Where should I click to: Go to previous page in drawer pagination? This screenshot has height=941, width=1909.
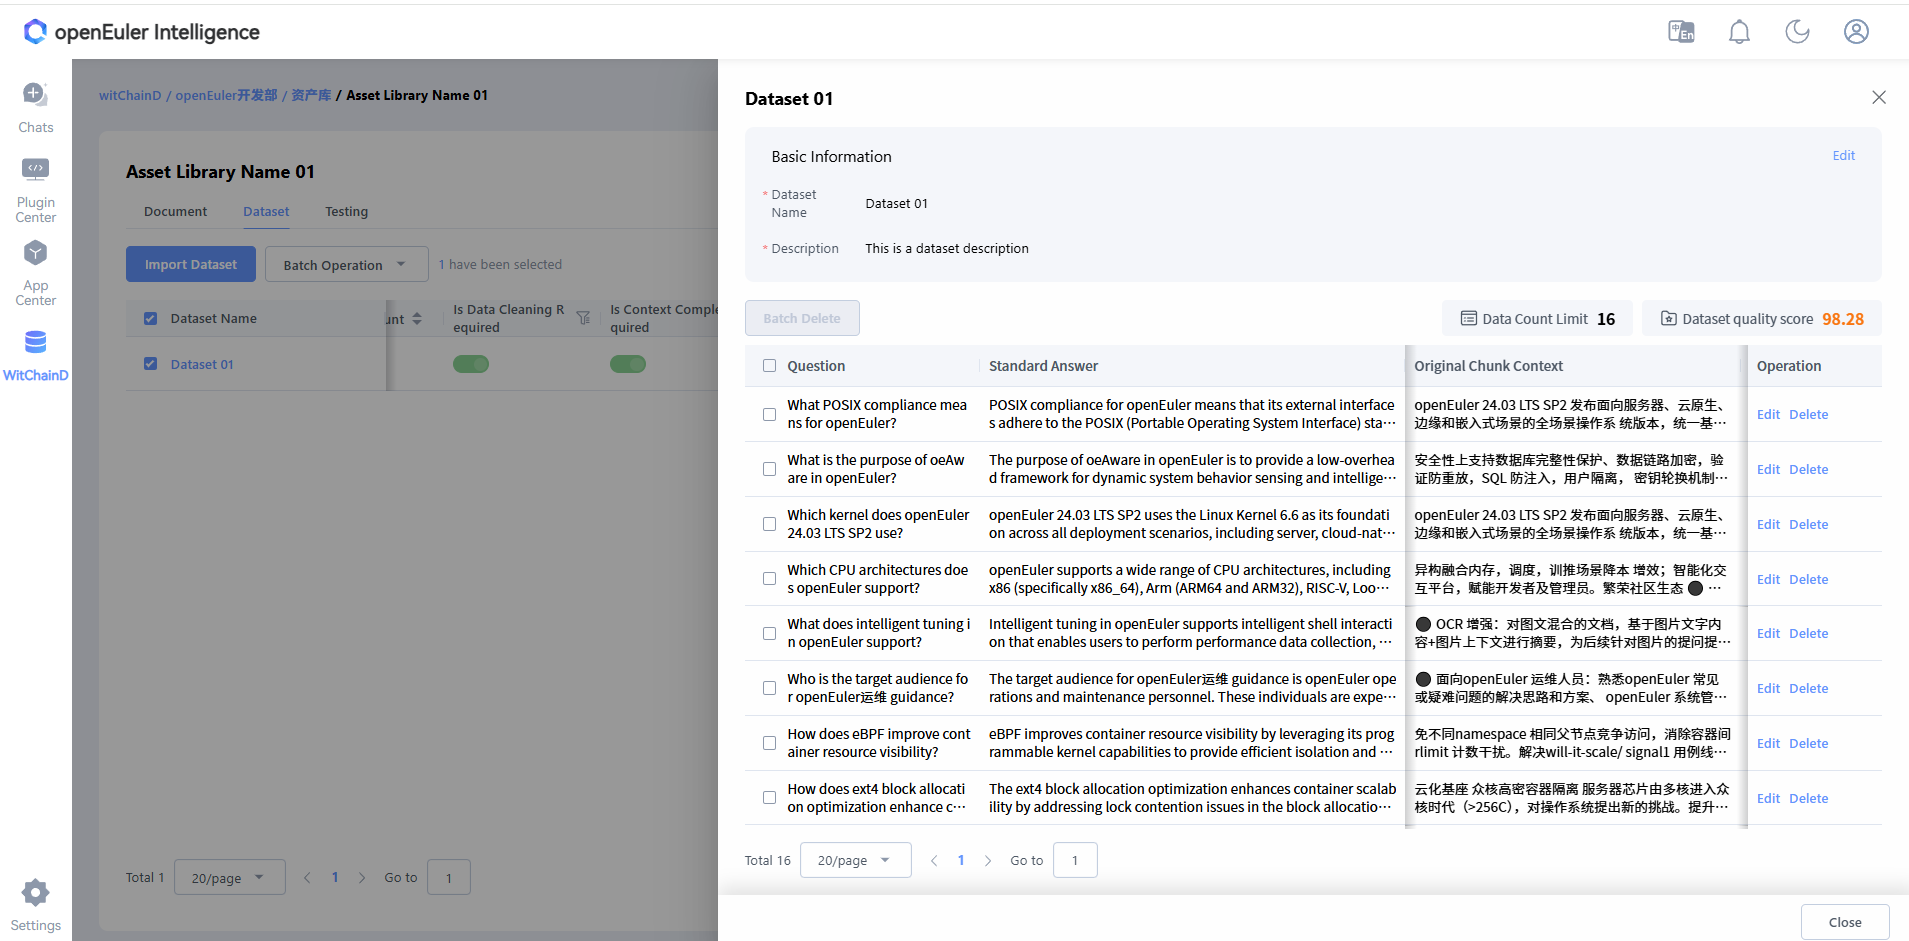coord(934,860)
